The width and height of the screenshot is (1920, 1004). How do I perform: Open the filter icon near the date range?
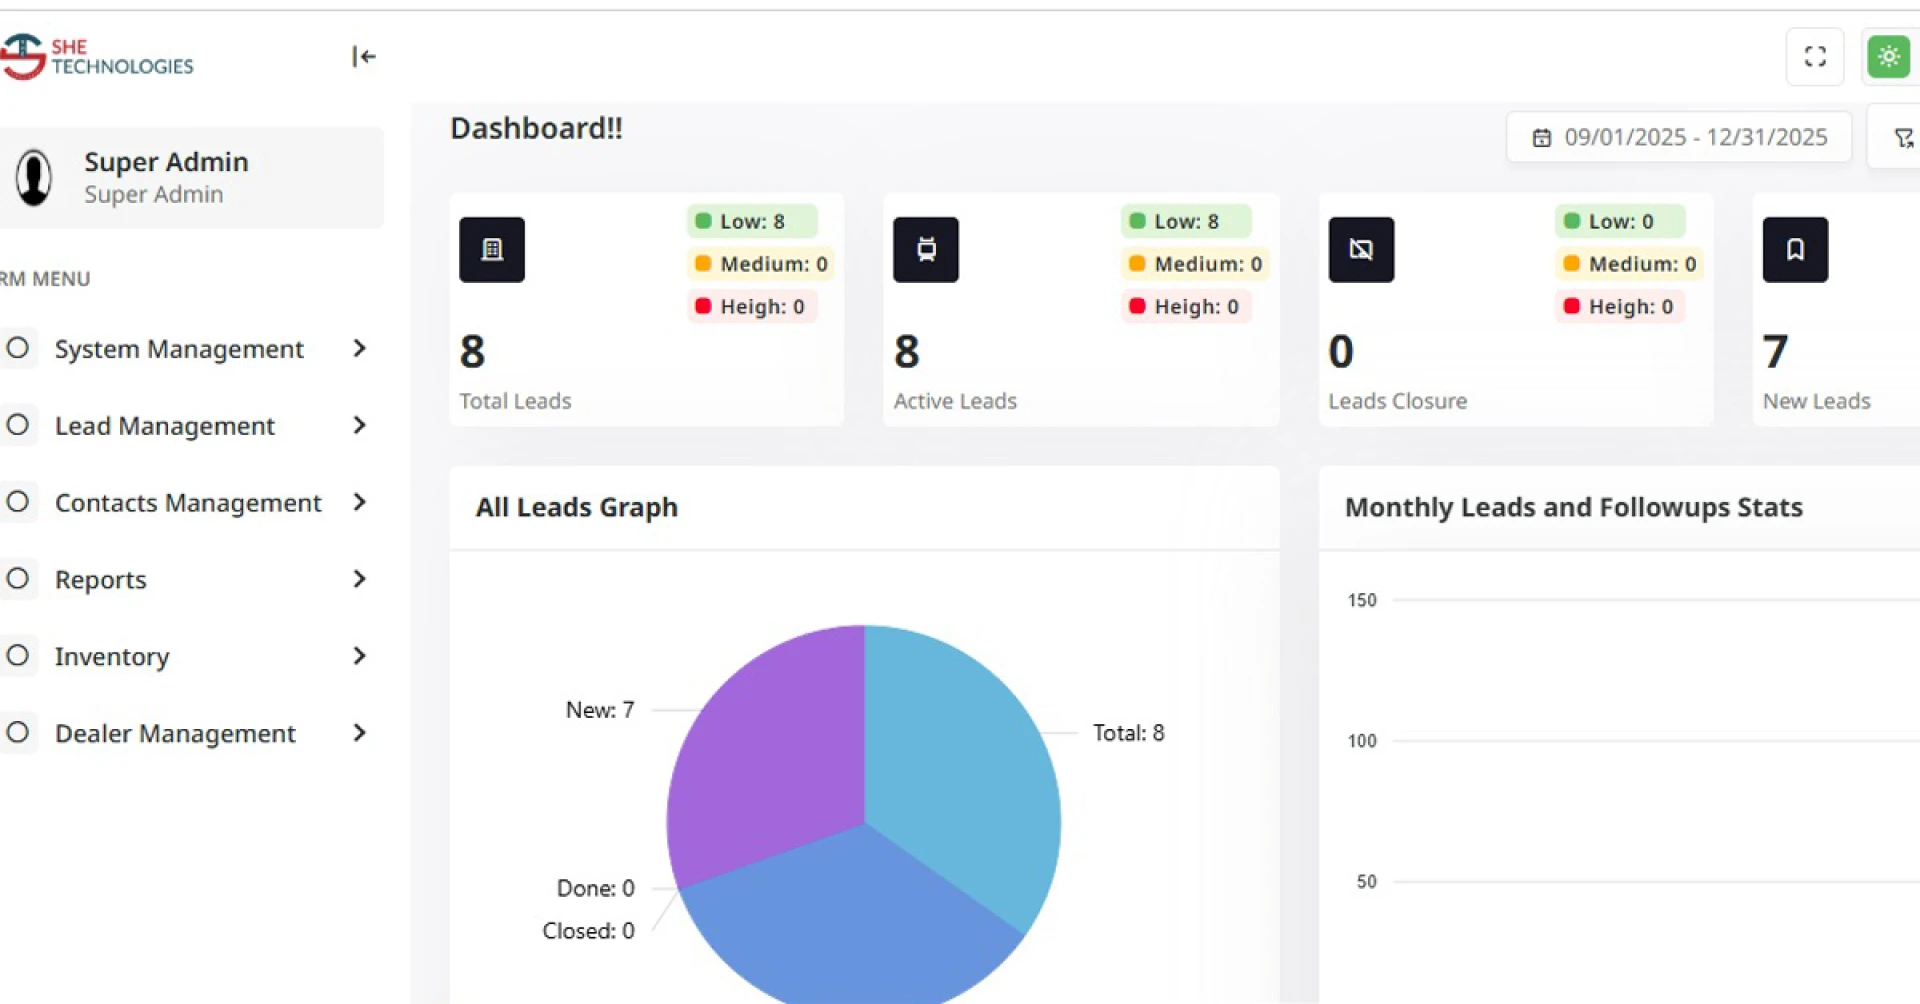tap(1903, 137)
